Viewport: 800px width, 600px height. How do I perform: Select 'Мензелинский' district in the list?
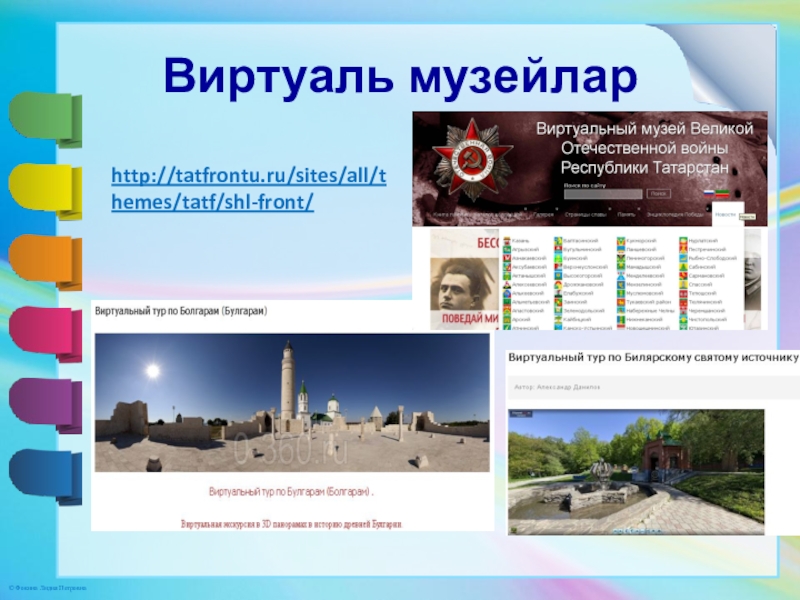point(644,285)
